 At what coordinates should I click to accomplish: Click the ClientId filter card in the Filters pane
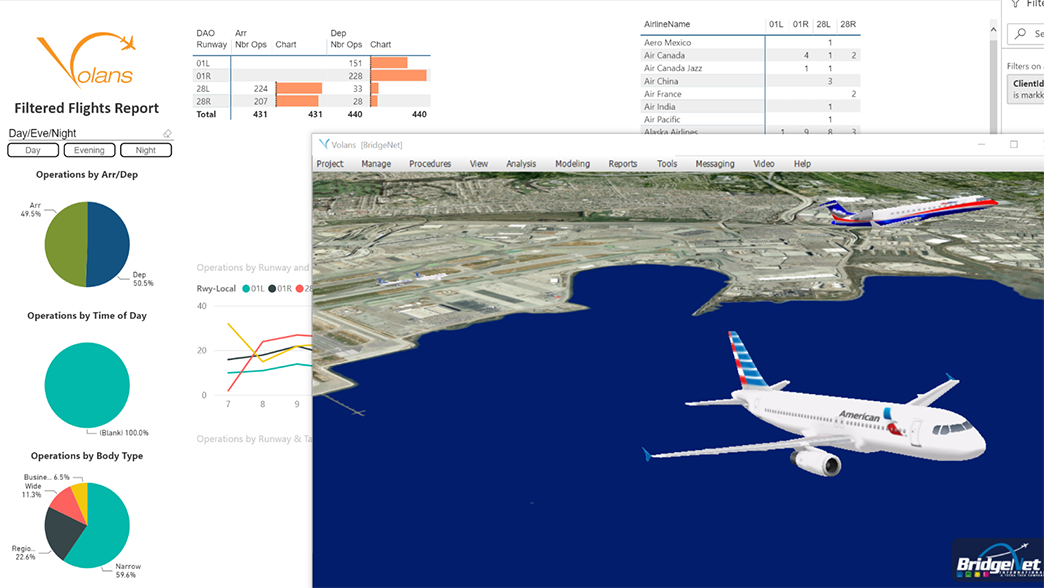click(1025, 89)
